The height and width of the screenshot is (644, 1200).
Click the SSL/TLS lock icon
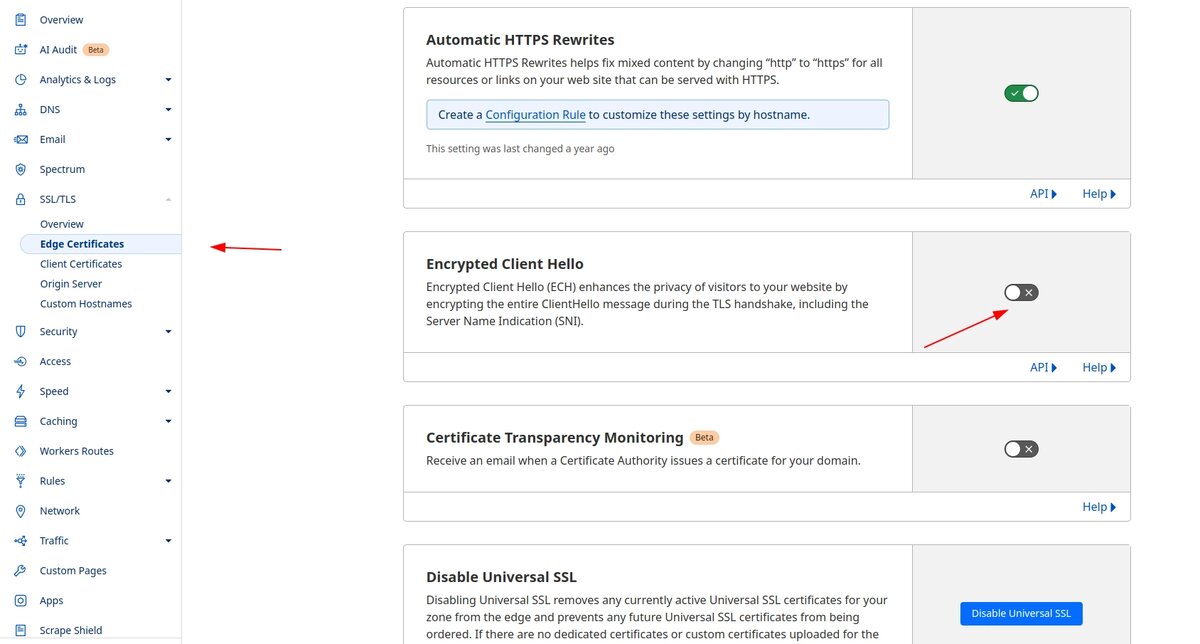pyautogui.click(x=20, y=200)
